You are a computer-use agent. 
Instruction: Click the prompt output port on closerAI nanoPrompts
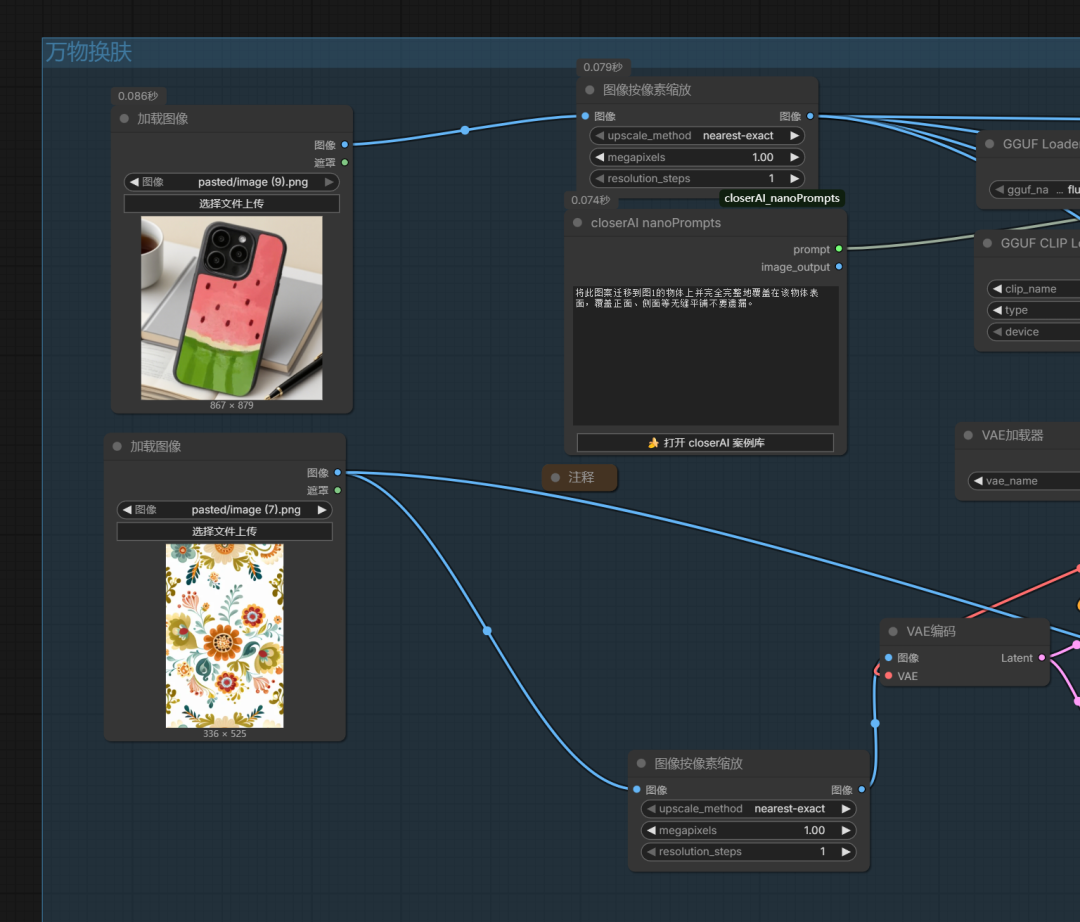[x=838, y=249]
